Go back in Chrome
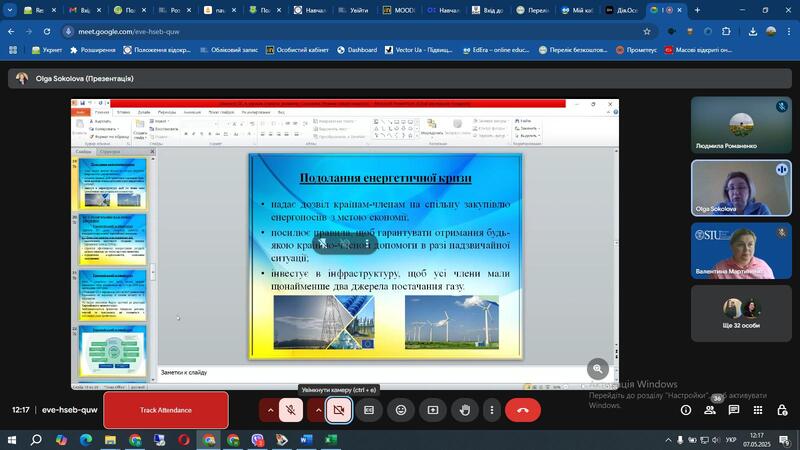Viewport: 800px width, 450px height. tap(11, 32)
